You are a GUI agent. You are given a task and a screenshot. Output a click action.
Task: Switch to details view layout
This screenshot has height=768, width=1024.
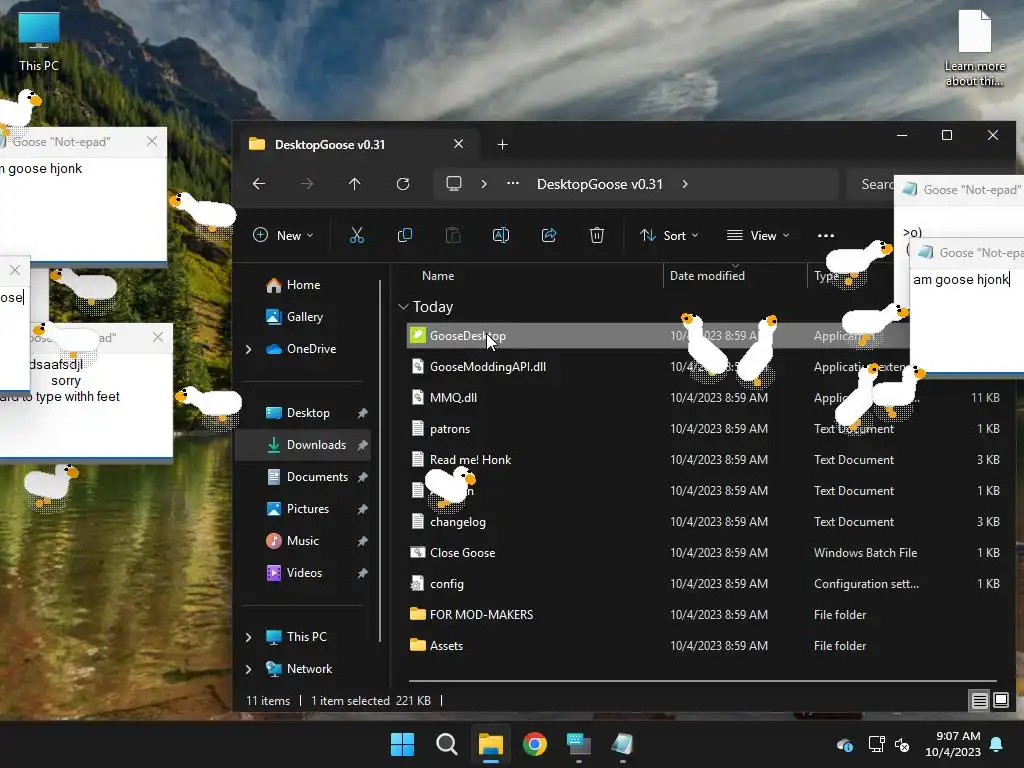[x=979, y=701]
